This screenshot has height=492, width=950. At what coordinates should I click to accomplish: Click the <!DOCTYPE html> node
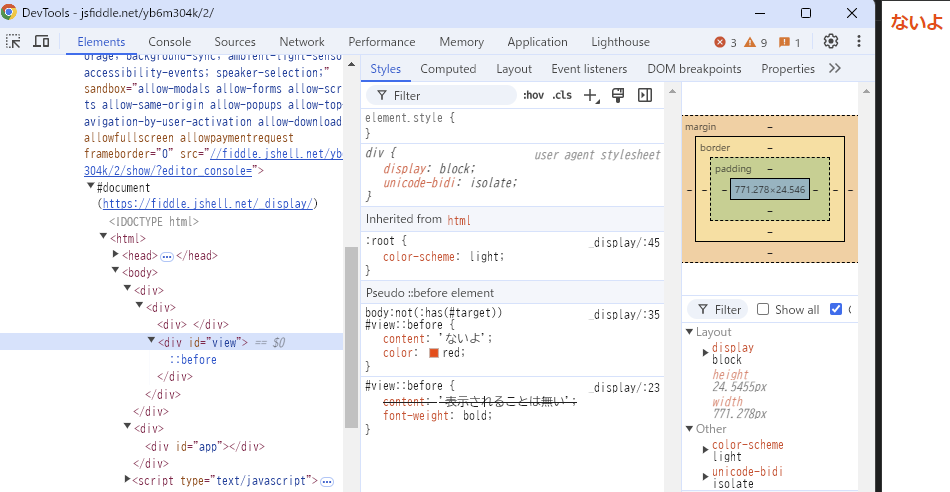click(154, 221)
